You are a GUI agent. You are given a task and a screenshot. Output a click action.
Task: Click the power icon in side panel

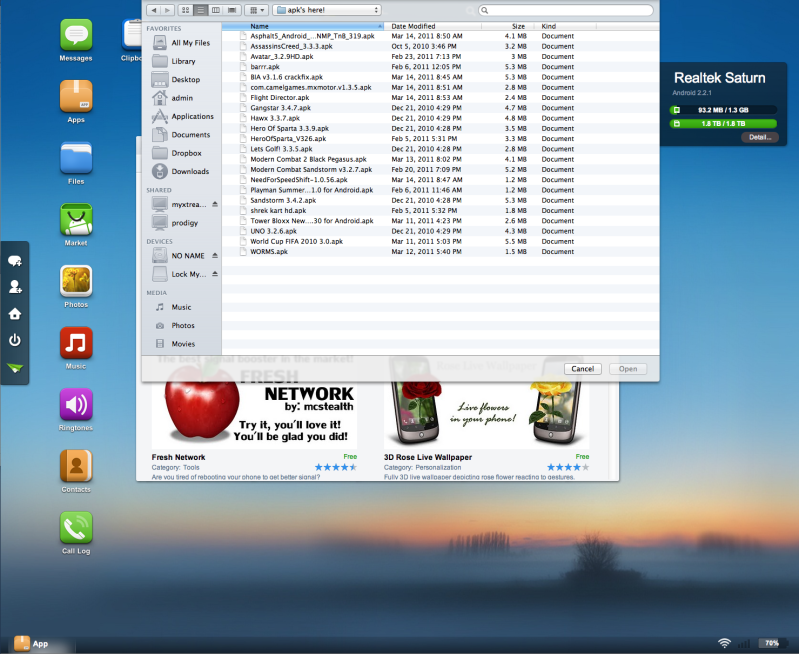(x=15, y=340)
